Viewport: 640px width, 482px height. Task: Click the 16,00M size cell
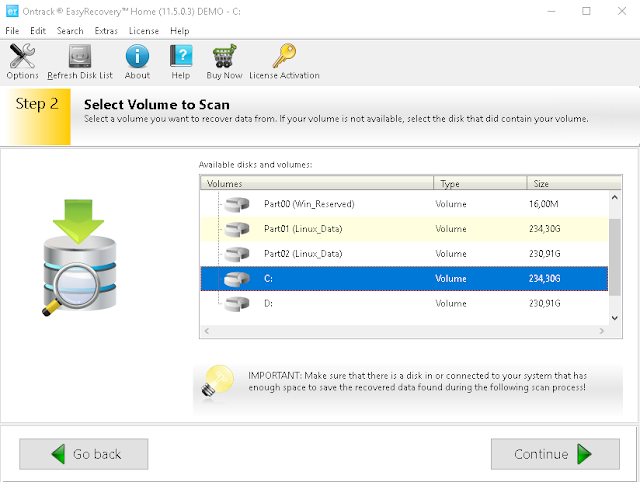pos(544,204)
